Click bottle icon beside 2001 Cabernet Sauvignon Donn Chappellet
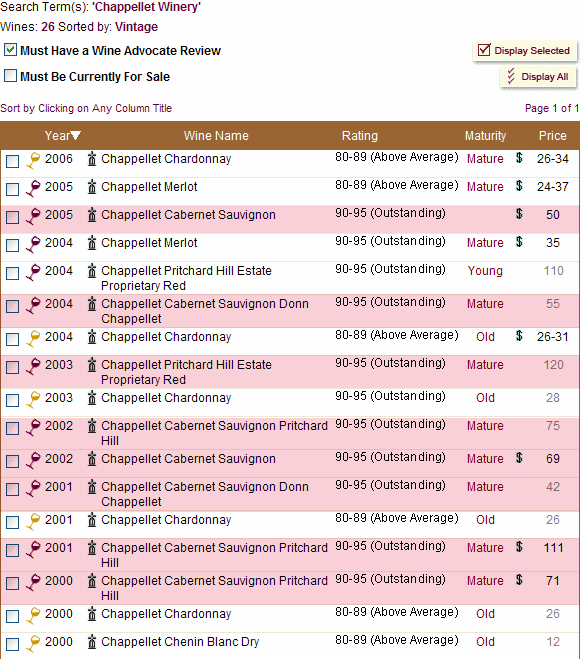Screen dimensions: 580x659 pyautogui.click(x=92, y=487)
